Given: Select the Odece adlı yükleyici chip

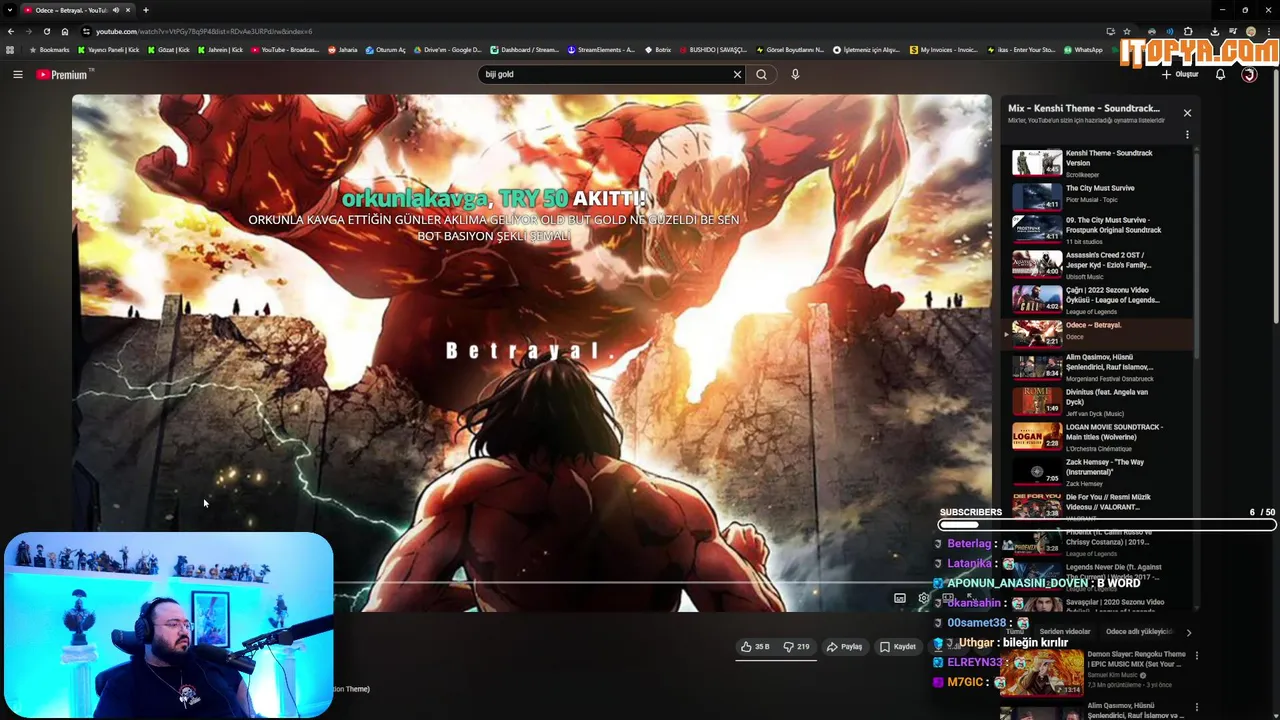Looking at the screenshot, I should 1139,632.
